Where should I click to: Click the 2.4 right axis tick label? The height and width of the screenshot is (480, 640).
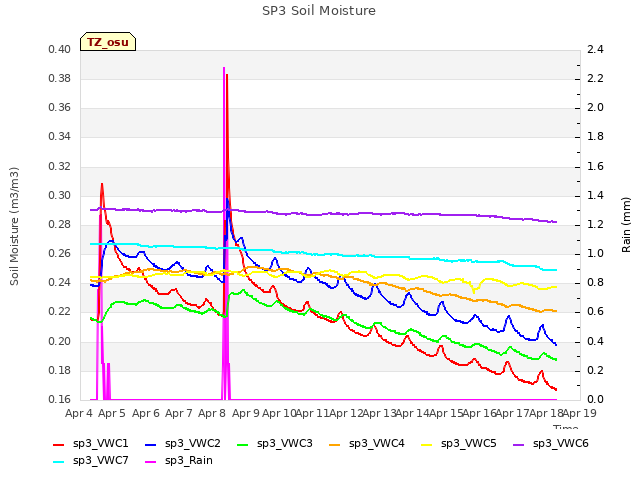tap(595, 49)
